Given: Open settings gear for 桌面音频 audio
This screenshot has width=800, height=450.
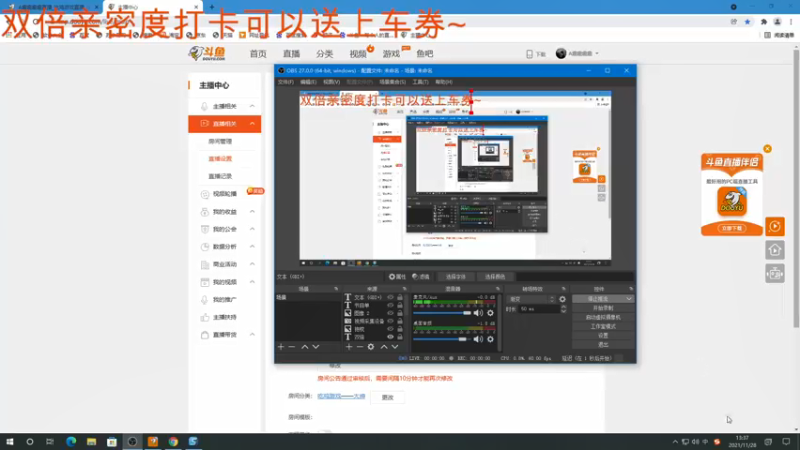Looking at the screenshot, I should [490, 339].
